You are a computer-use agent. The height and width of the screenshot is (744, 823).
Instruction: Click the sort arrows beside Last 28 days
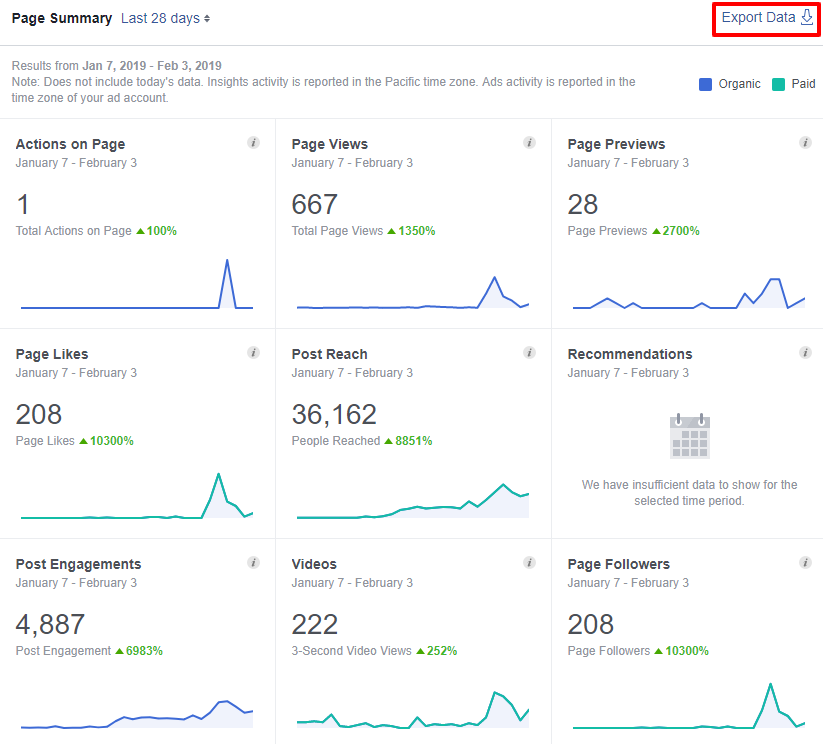pos(205,18)
